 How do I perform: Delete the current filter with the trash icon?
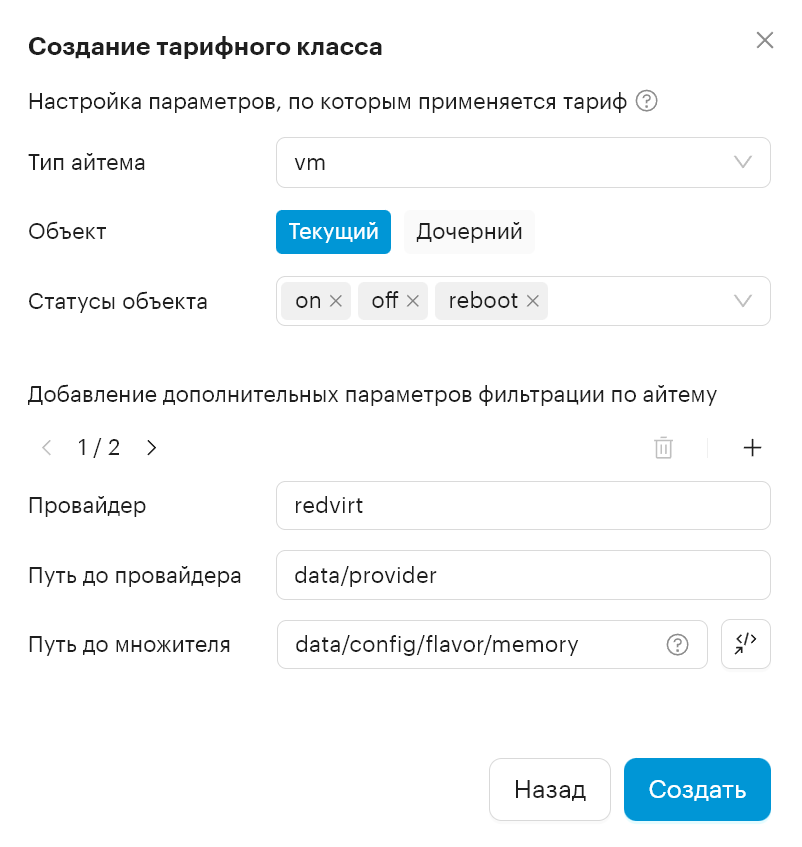(663, 448)
